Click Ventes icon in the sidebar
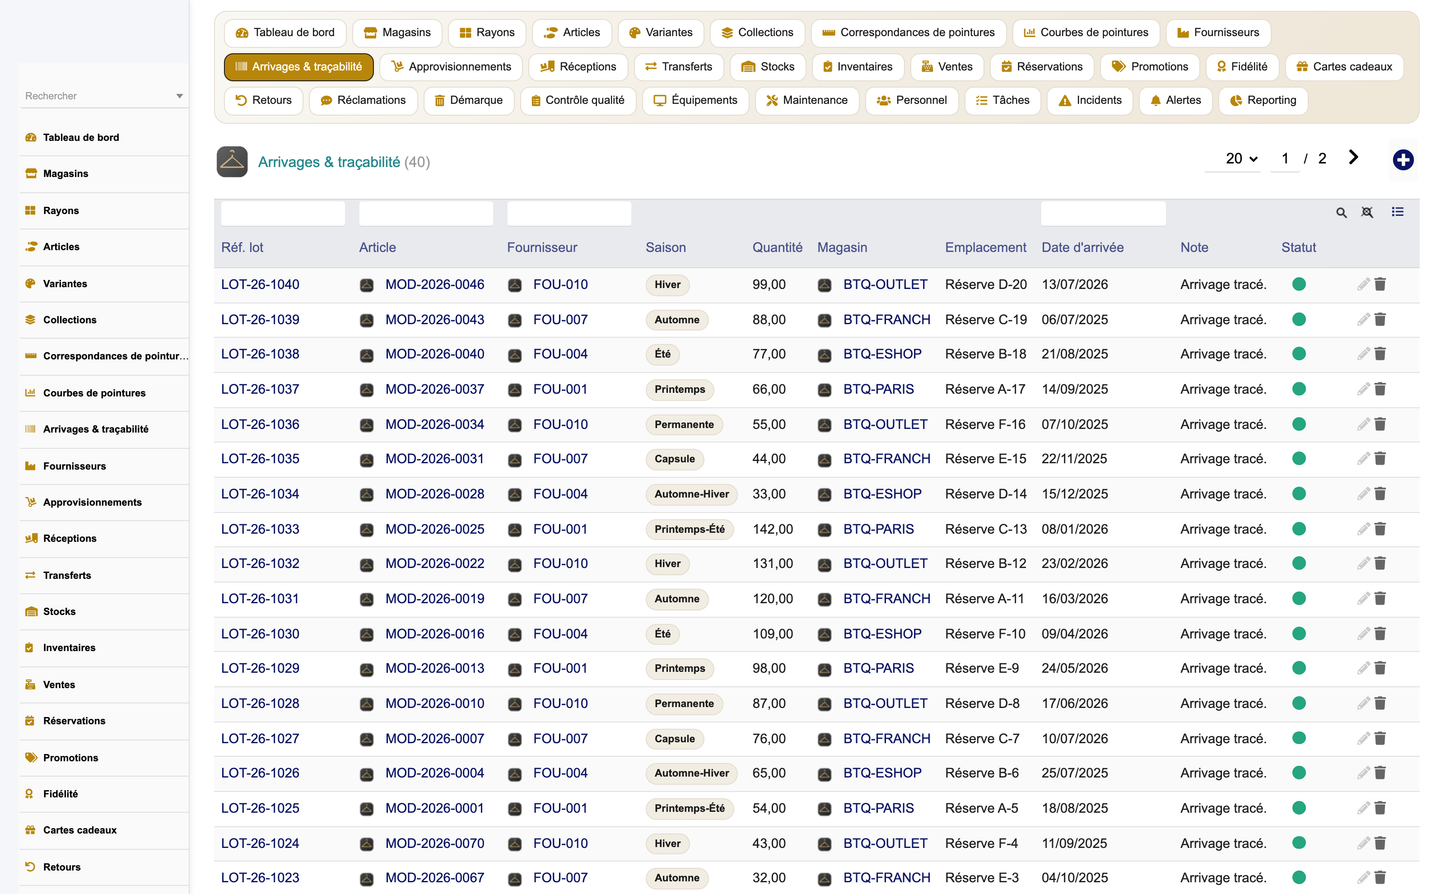The width and height of the screenshot is (1445, 894). pyautogui.click(x=30, y=684)
